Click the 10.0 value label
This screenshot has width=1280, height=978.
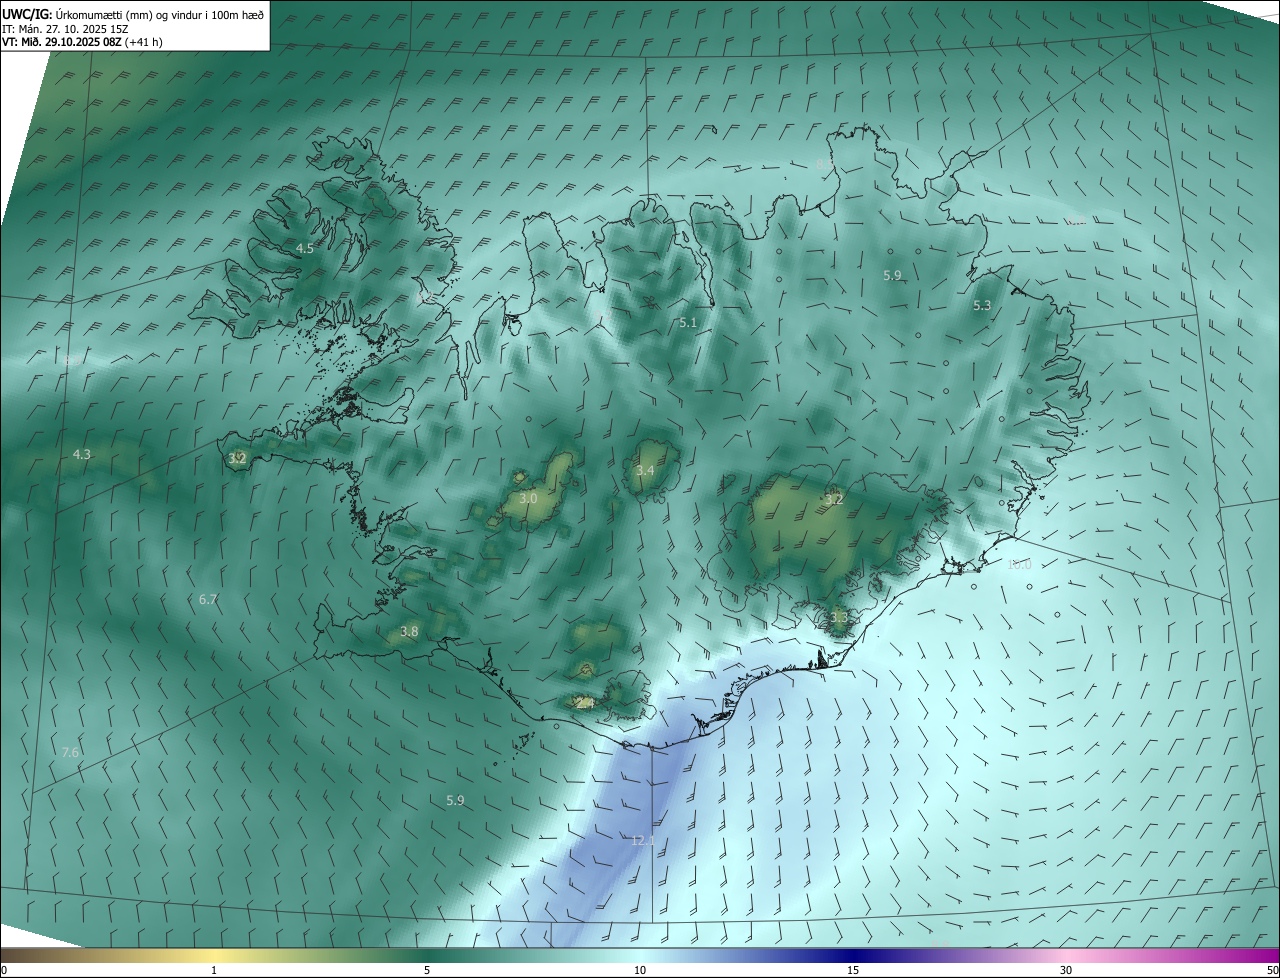tap(1019, 565)
